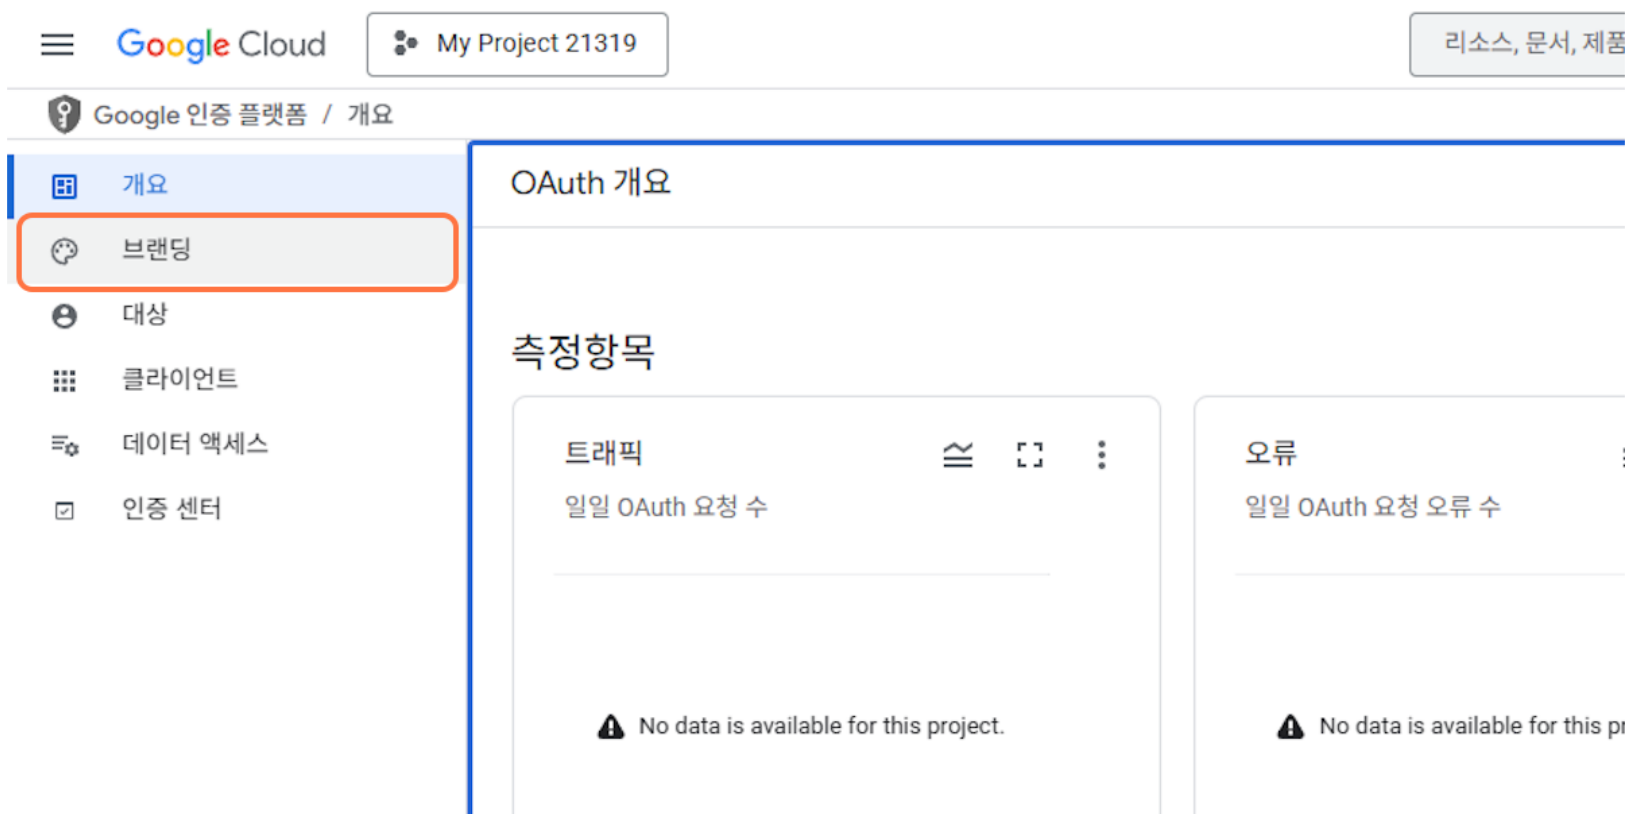Click the 일일 OAuth 요청 오류 수 subtitle

click(1373, 507)
